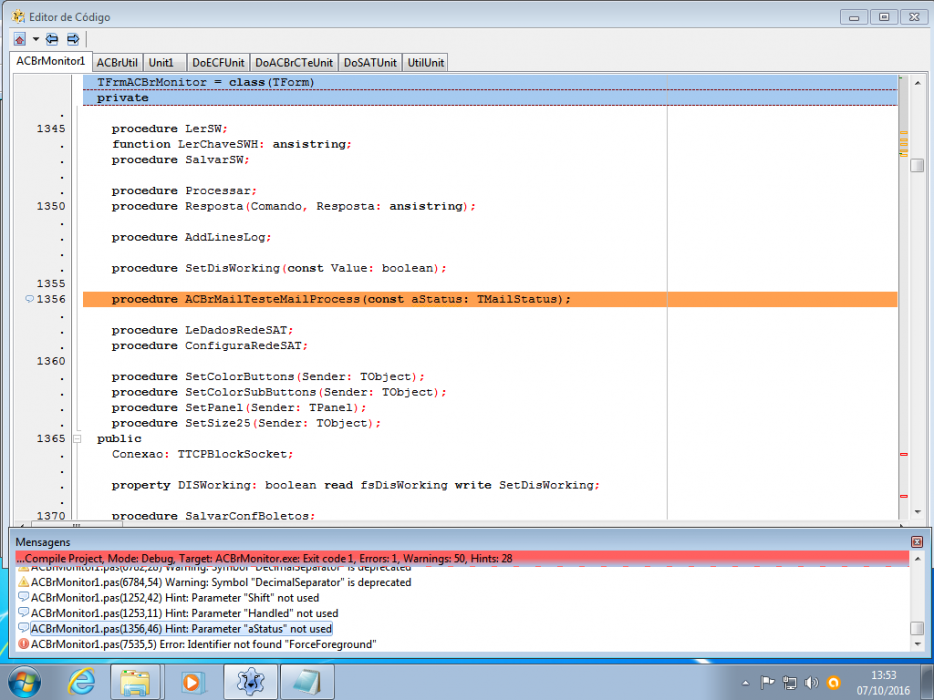
Task: Click the line number 1350 in gutter
Action: [x=51, y=206]
